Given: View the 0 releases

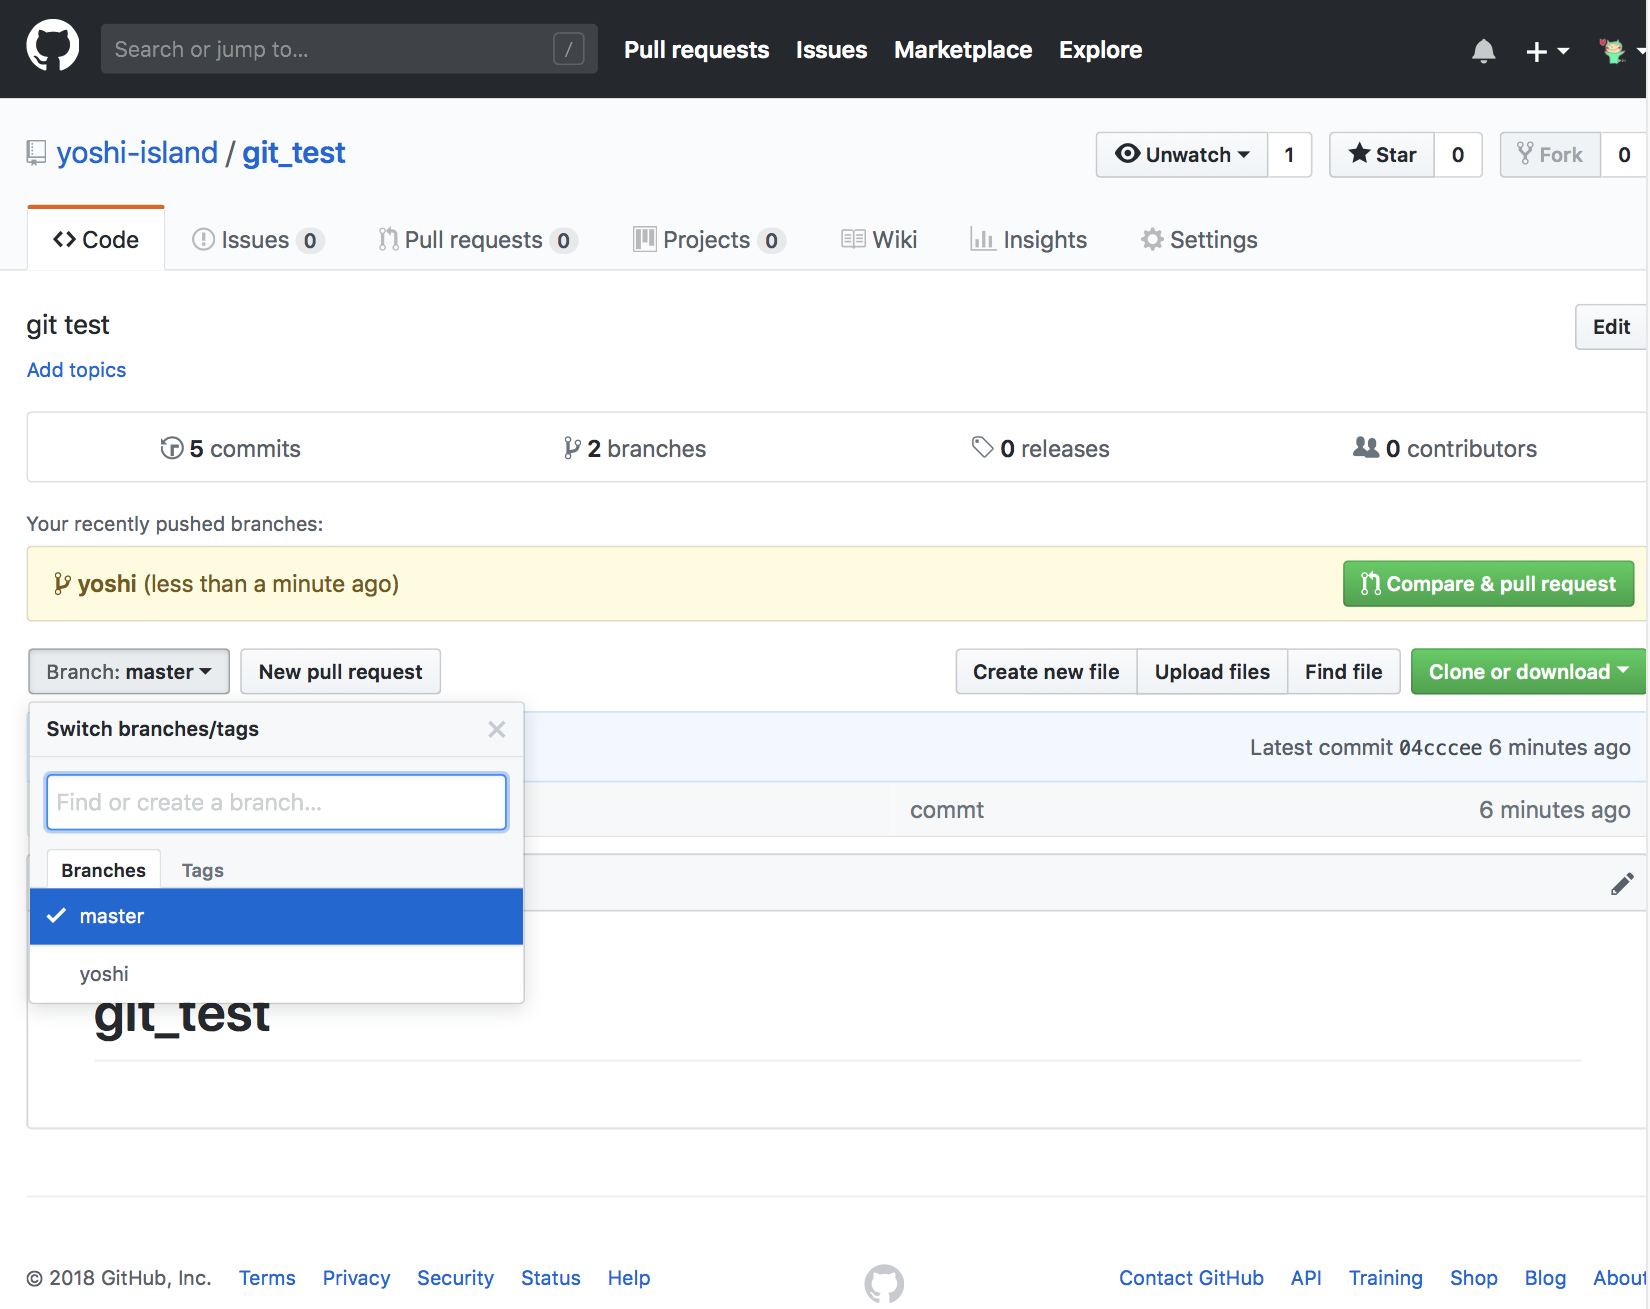Looking at the screenshot, I should coord(1040,449).
